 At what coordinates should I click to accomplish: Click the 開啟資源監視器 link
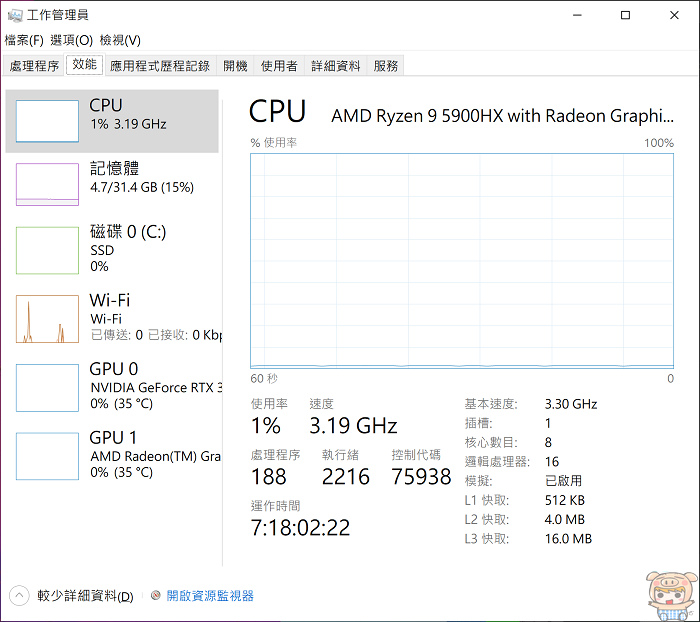210,596
